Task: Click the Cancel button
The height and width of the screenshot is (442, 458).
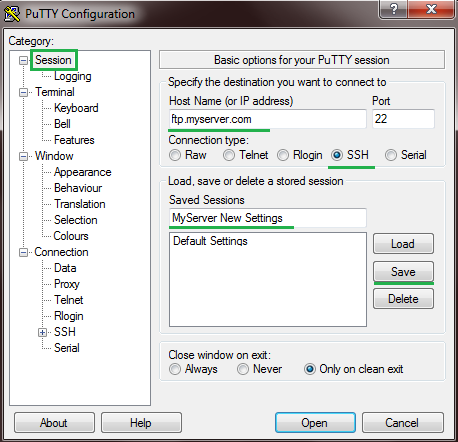Action: click(x=403, y=423)
